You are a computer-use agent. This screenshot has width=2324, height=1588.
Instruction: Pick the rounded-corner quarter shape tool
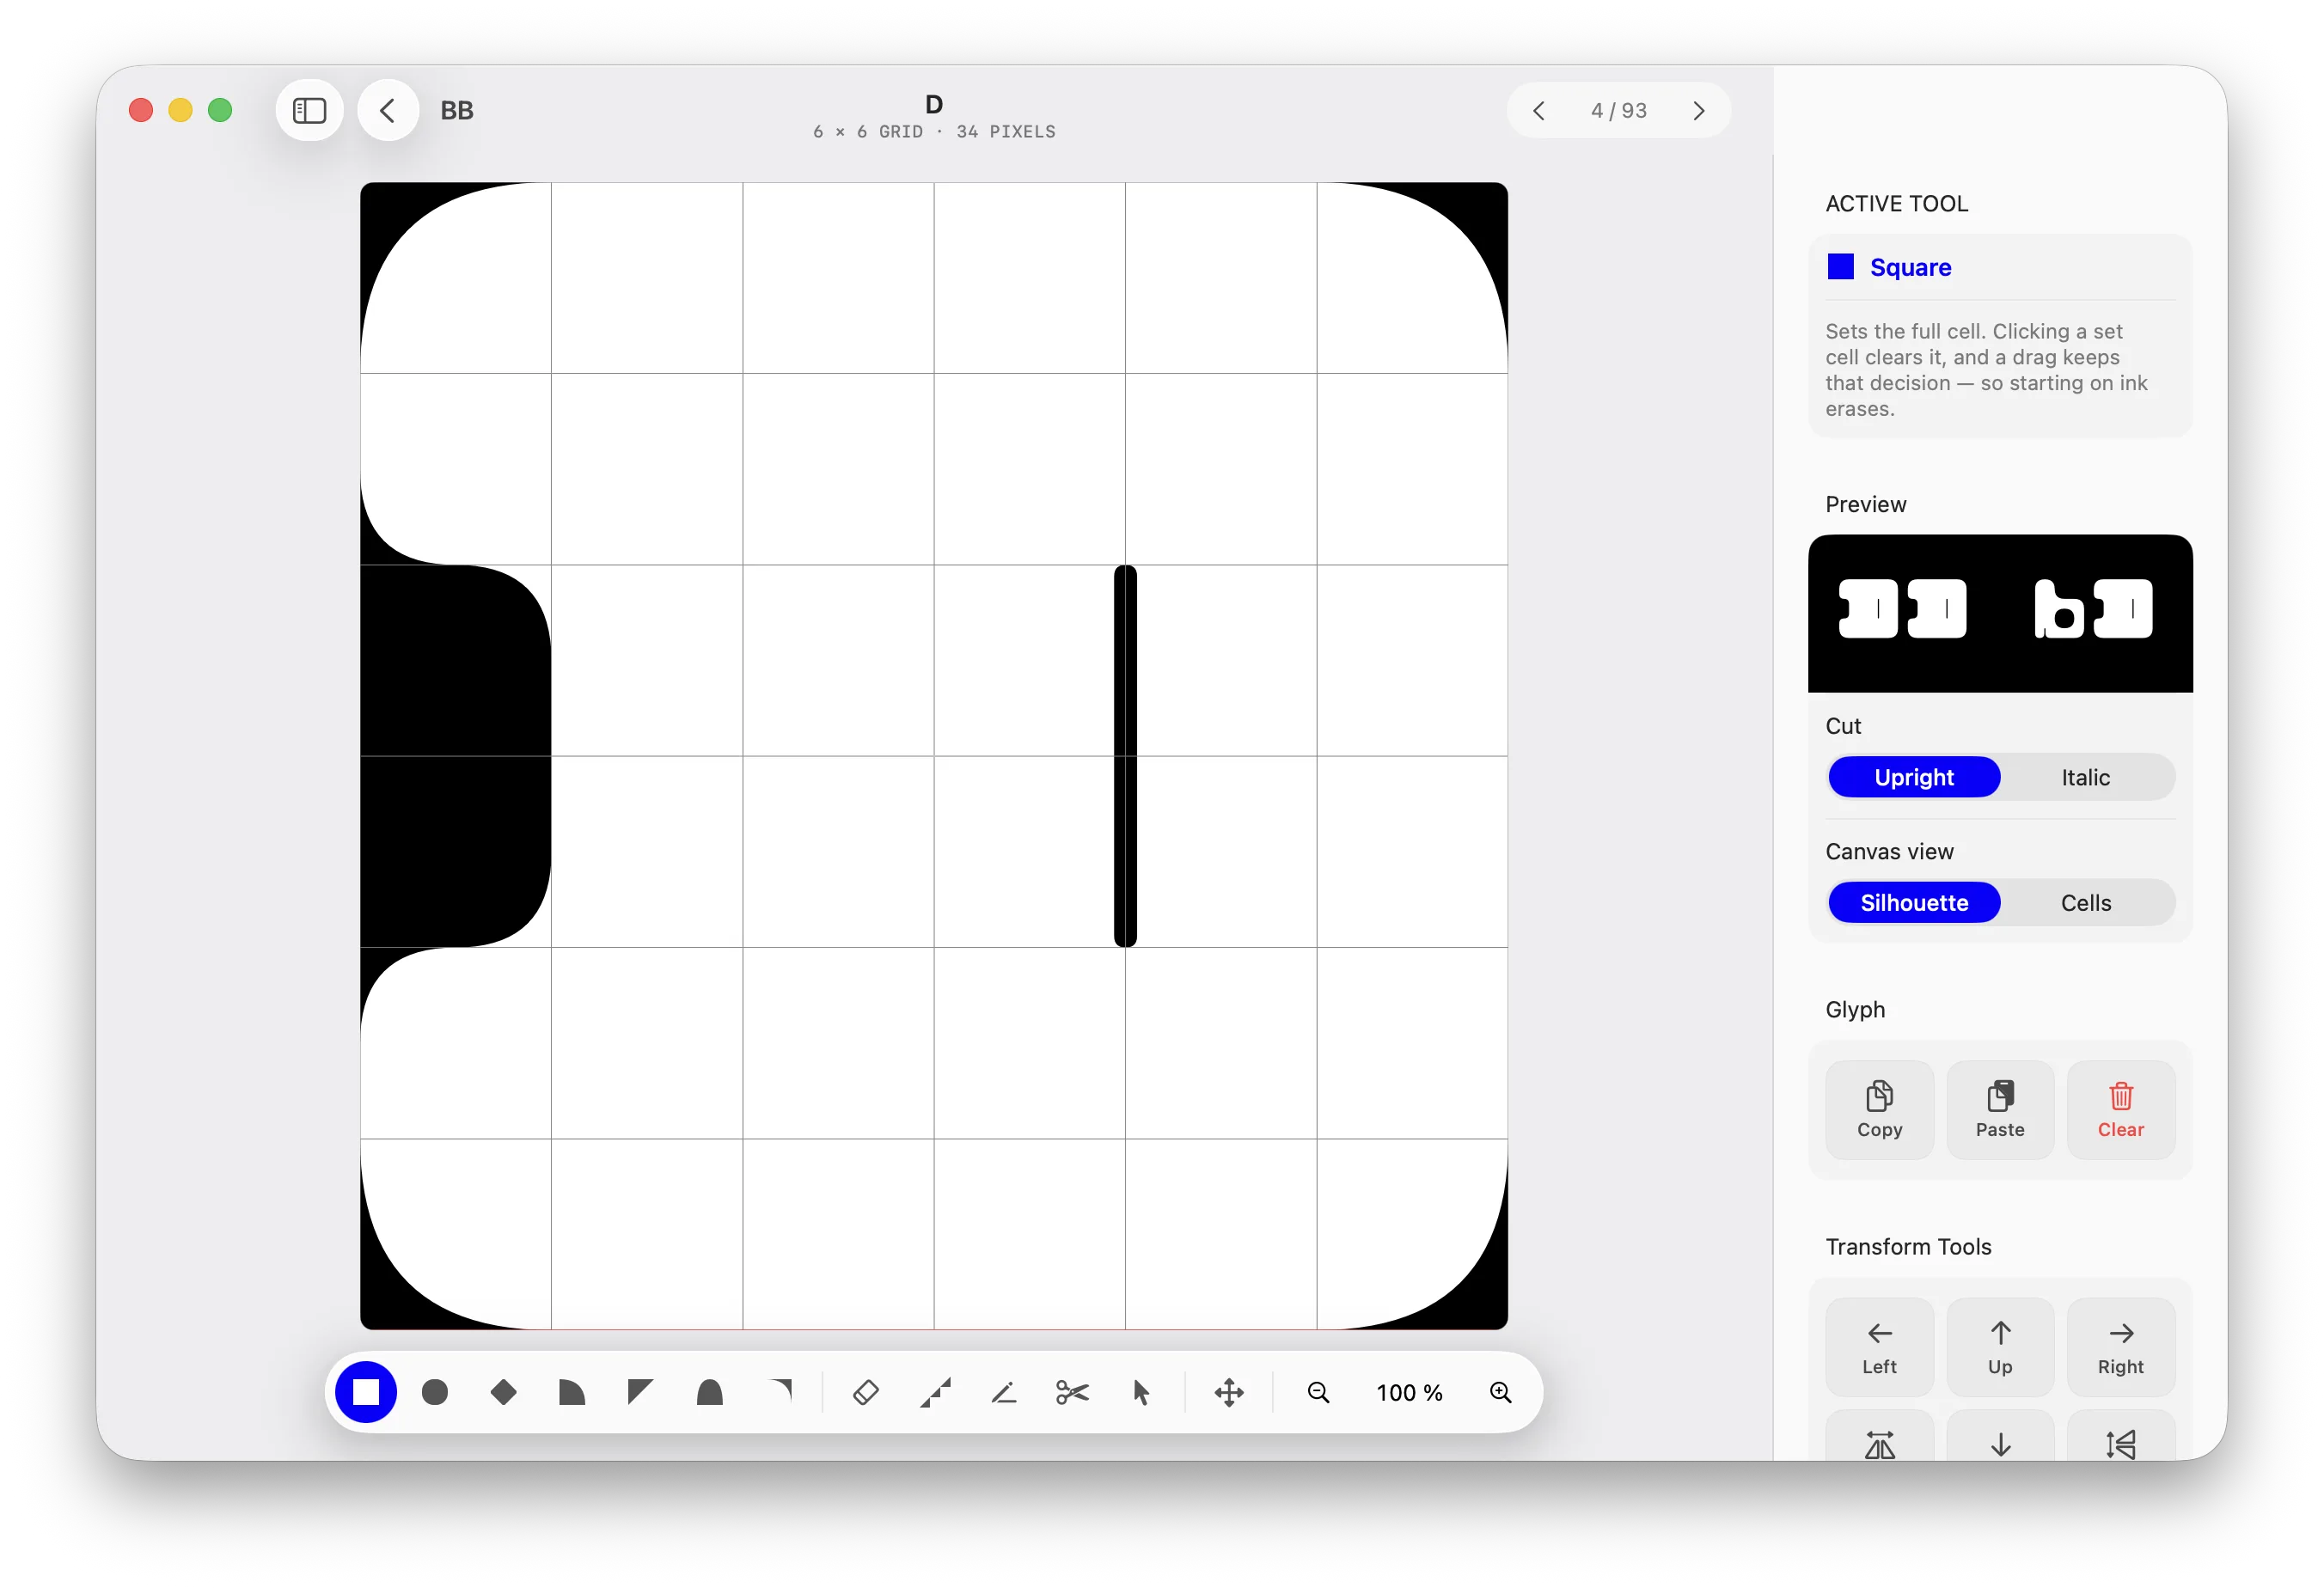(572, 1392)
